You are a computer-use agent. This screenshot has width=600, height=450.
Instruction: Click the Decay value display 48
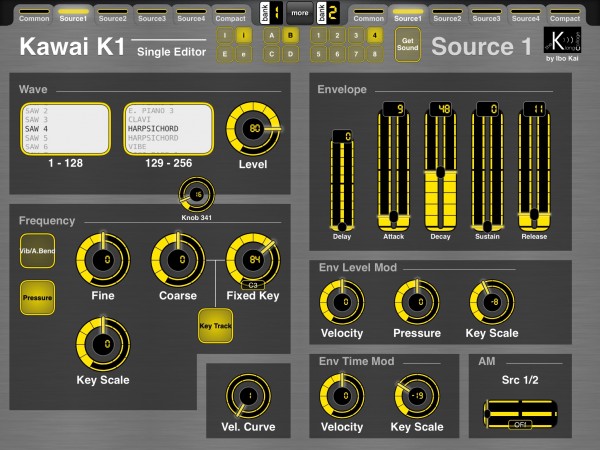point(440,109)
